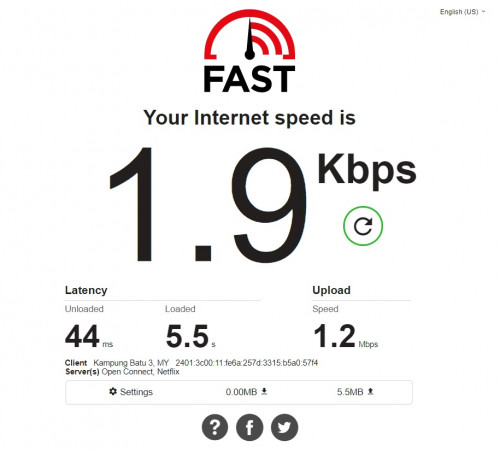Click the Open Connect, Netflix server text

140,372
